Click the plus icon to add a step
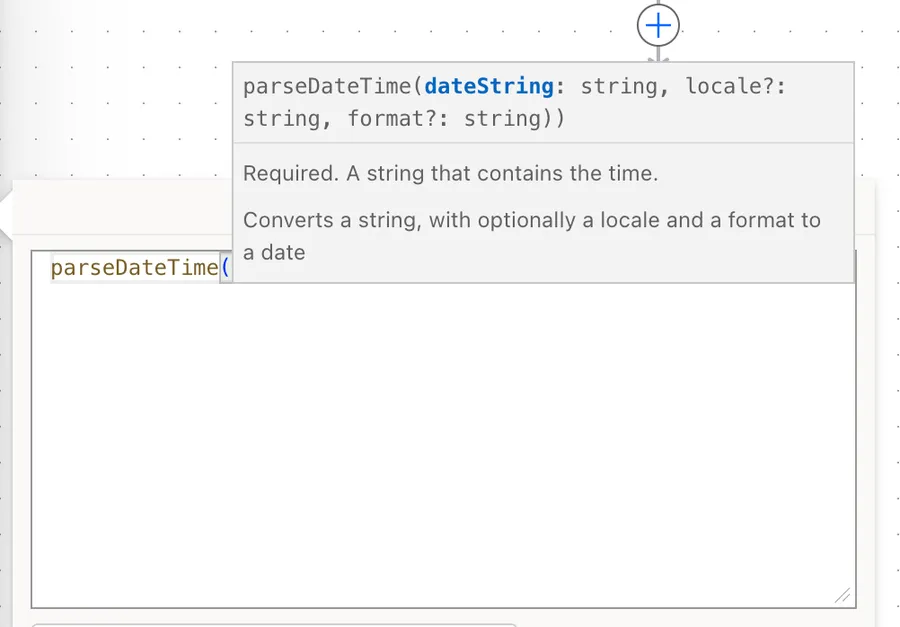900x627 pixels. (x=658, y=25)
